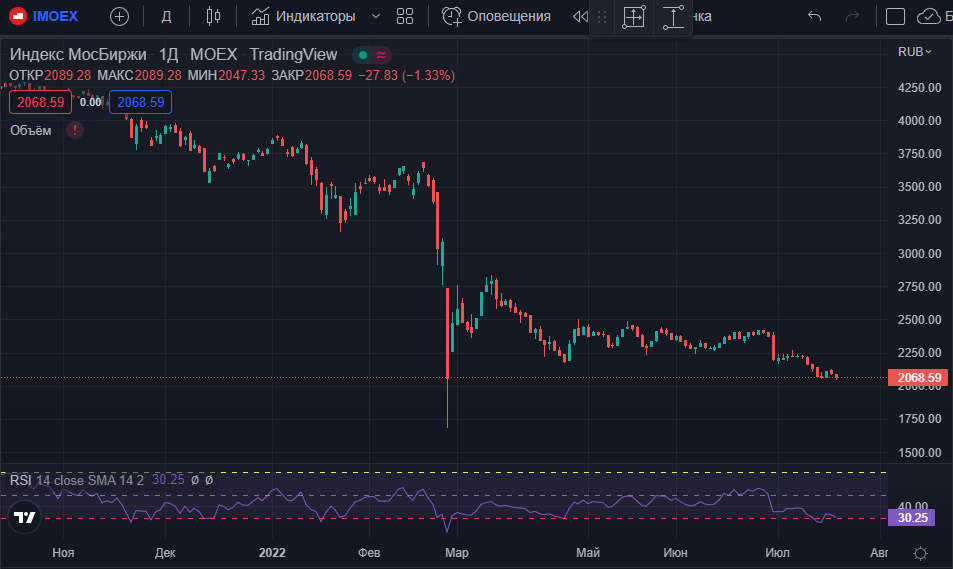Image resolution: width=953 pixels, height=569 pixels.
Task: Click the RSI value 30.25 in legend
Action: [x=168, y=480]
